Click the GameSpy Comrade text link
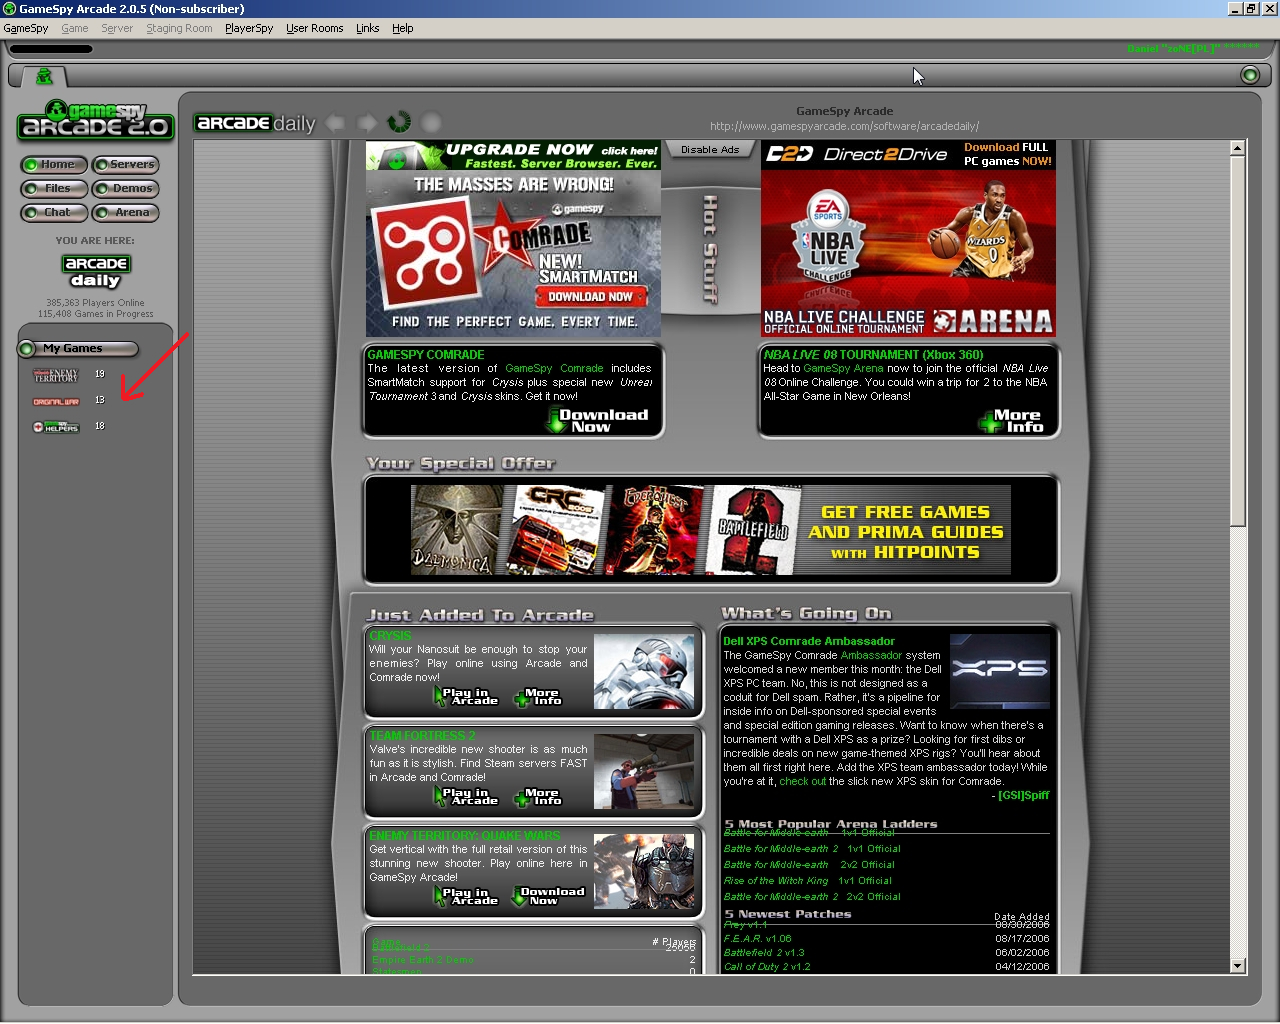This screenshot has width=1280, height=1024. 554,369
